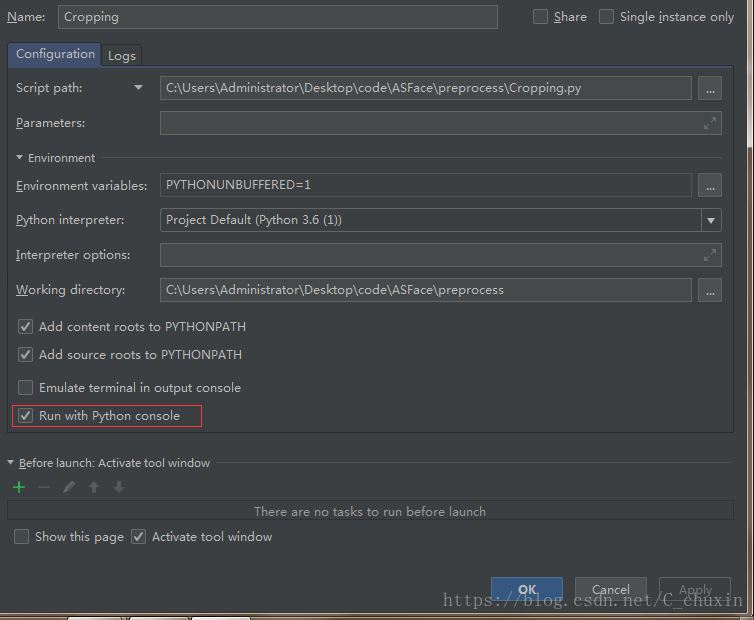Remove before-launch task with the minus icon
Screen dimensions: 754x620
[44, 487]
